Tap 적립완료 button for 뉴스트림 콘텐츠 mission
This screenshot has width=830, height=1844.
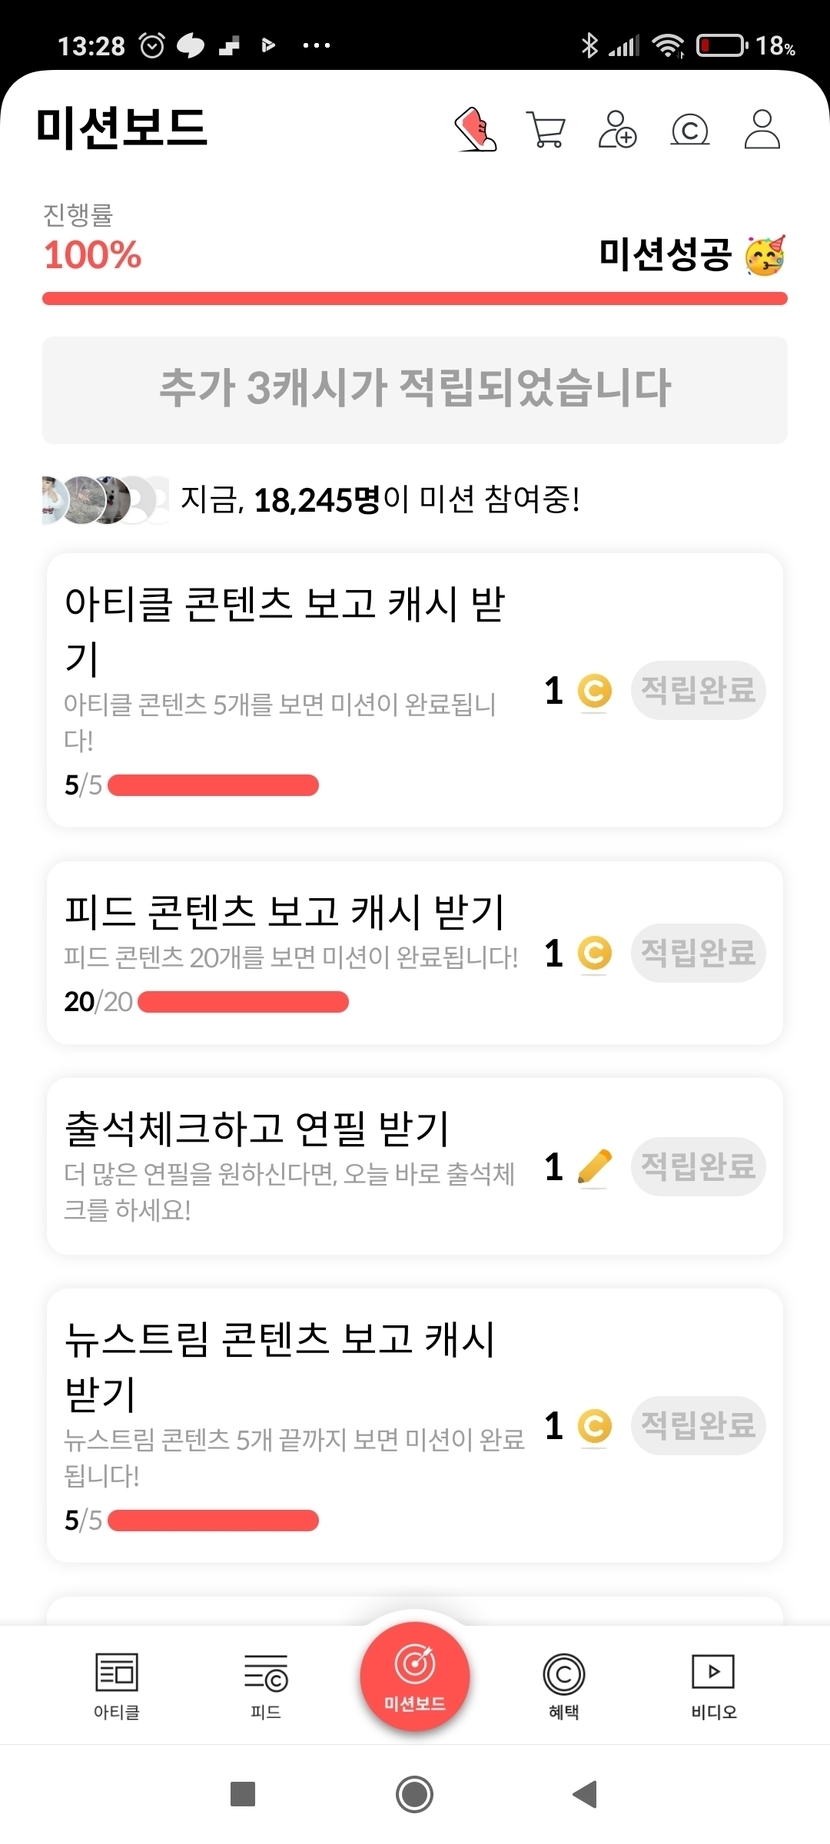698,1425
